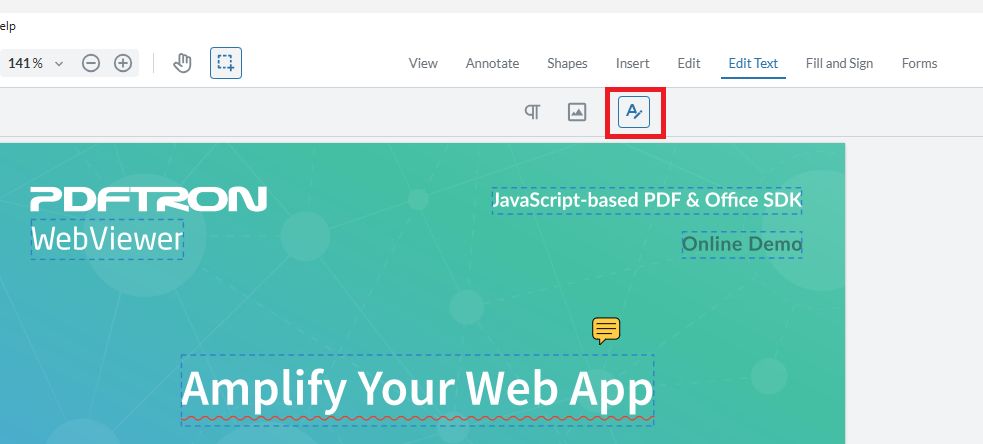Click the PDFTRON logo in the document
983x444 pixels.
tap(149, 199)
